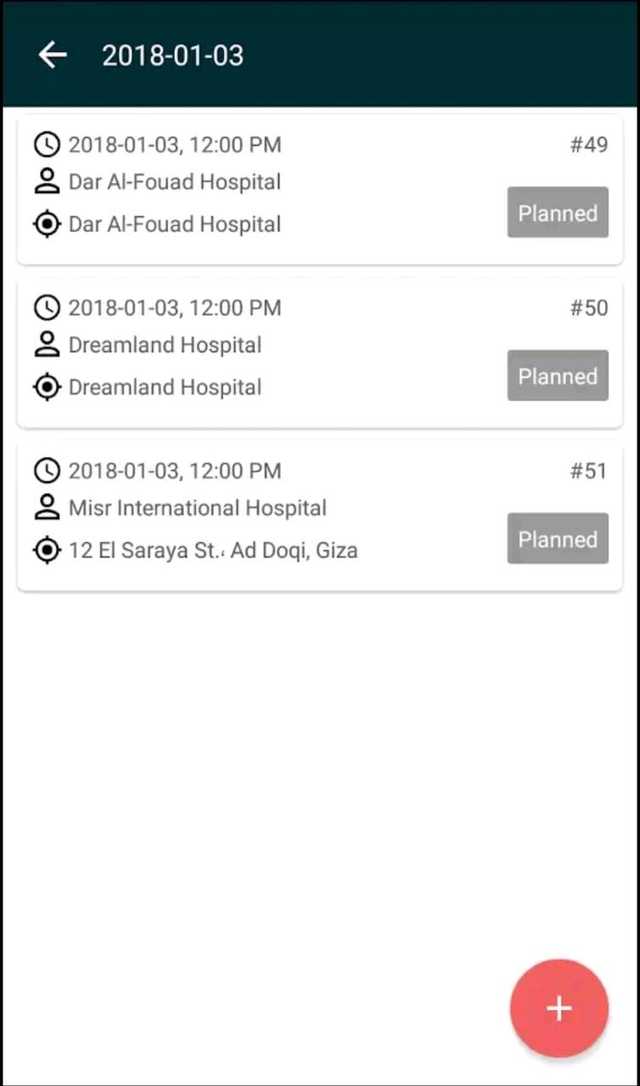Viewport: 640px width, 1086px height.
Task: Tap Planned status on visit #50
Action: 558,375
